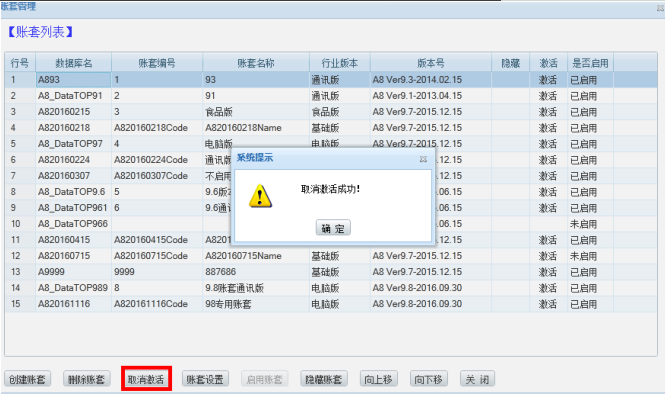Sort by 行号 column header
Screen dimensions: 665x394
20,63
